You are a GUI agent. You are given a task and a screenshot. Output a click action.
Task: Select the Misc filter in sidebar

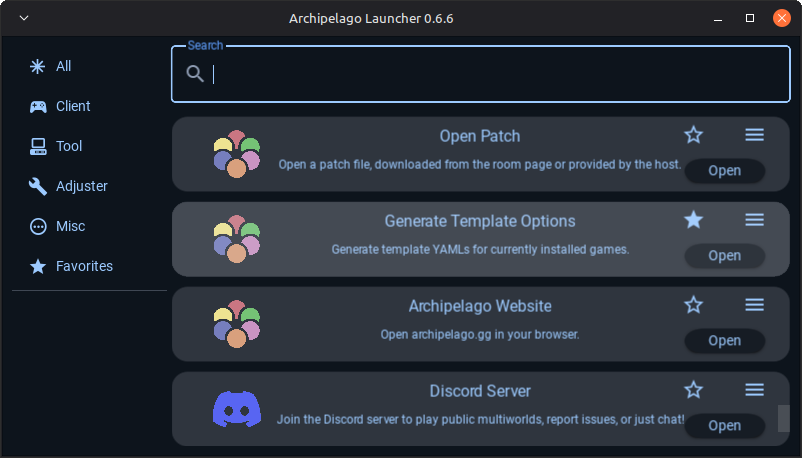click(x=57, y=226)
